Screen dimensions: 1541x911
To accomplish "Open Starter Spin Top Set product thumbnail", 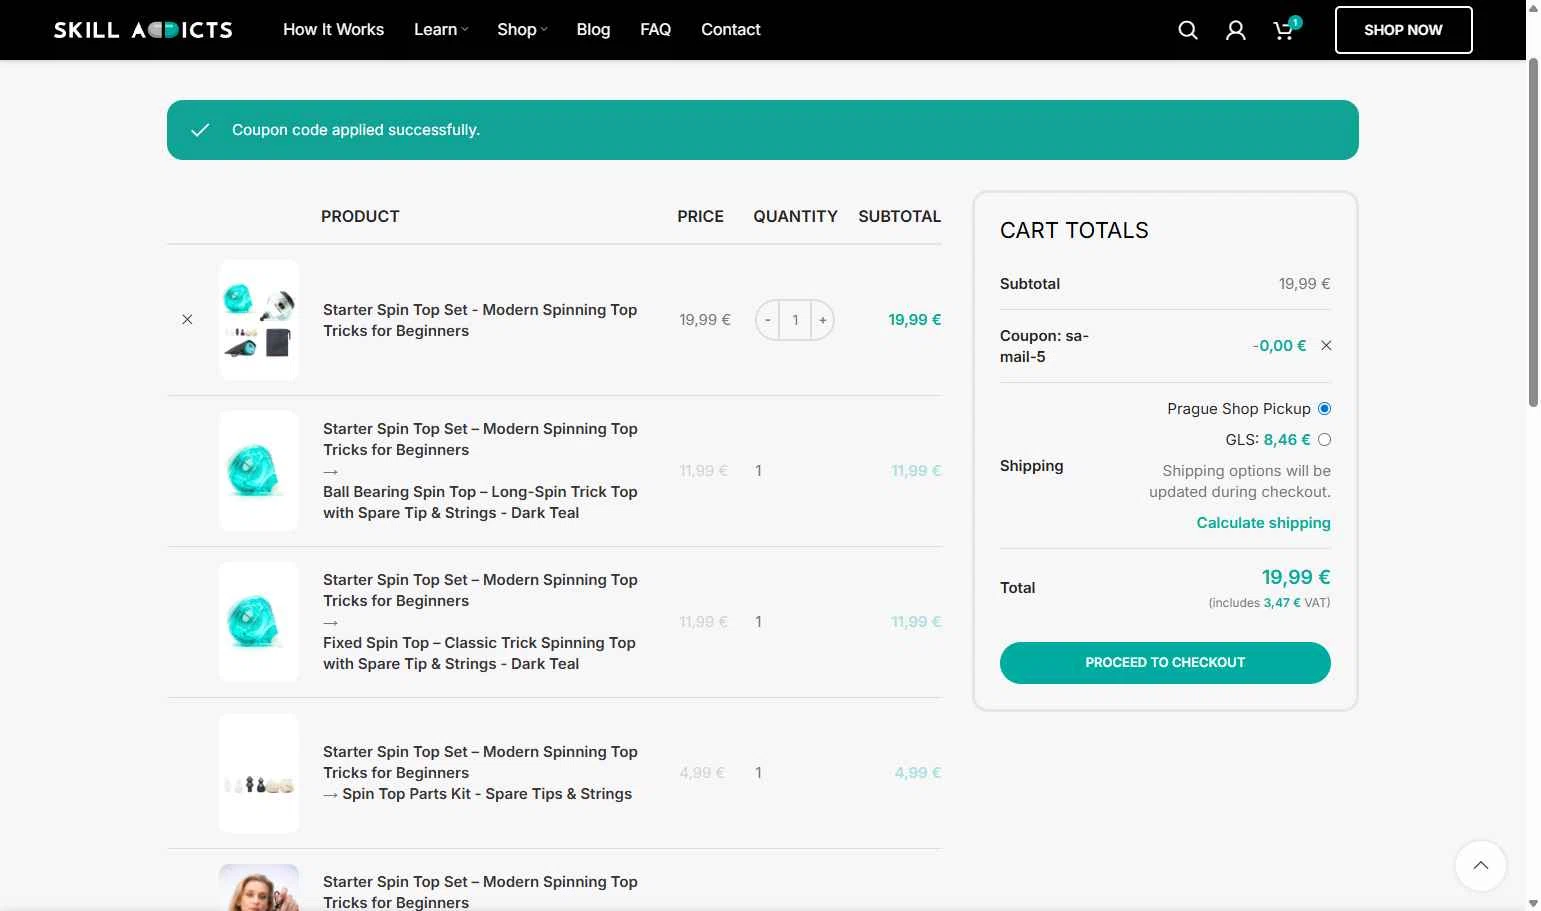I will click(259, 320).
